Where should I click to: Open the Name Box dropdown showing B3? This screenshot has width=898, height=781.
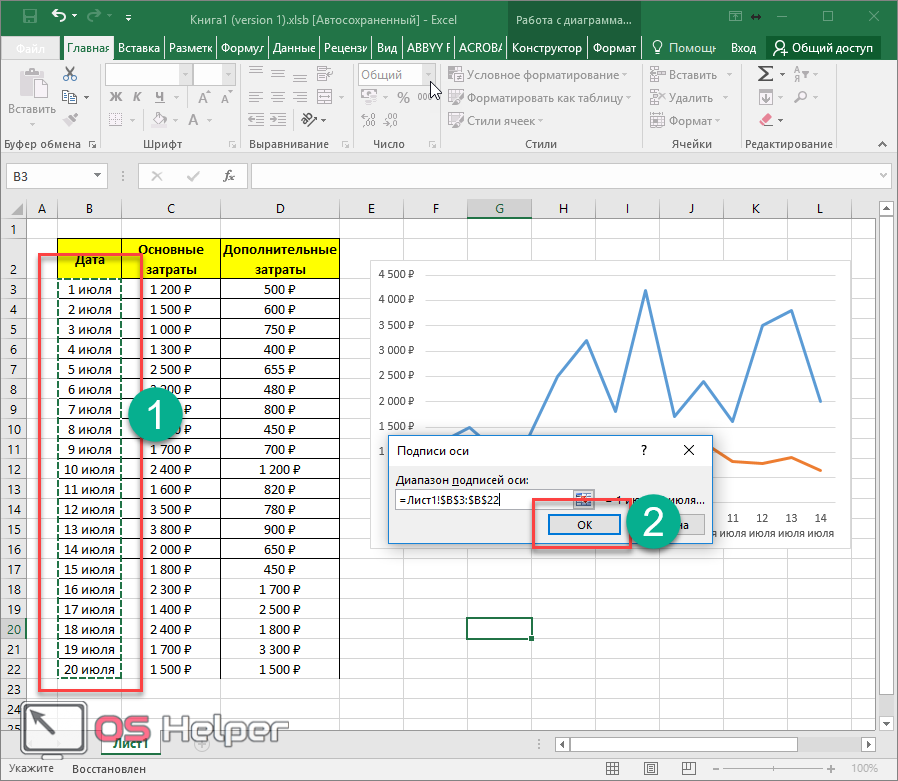click(98, 176)
